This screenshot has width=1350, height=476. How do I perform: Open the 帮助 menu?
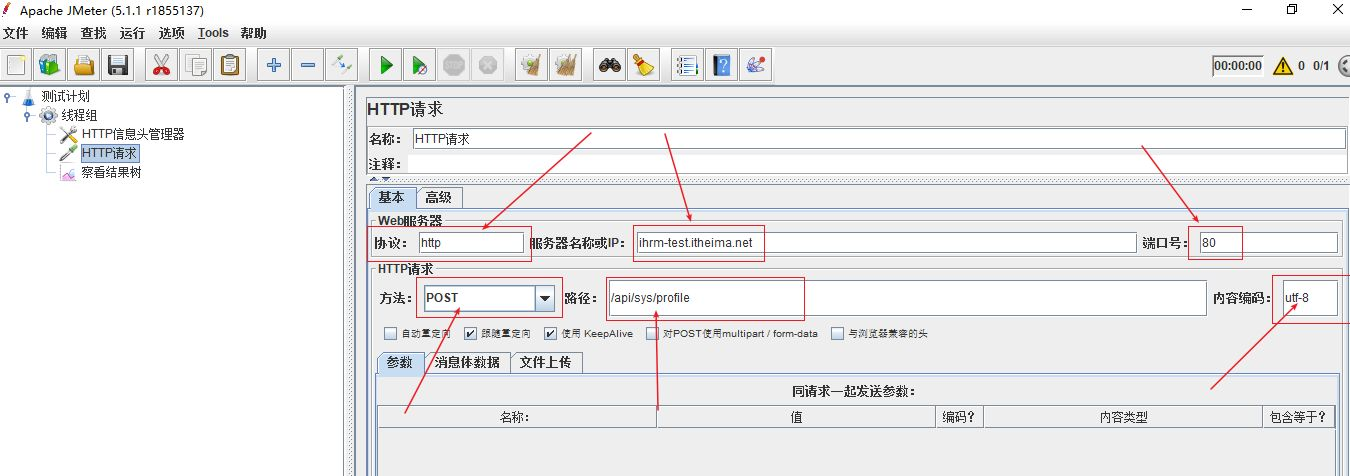coord(254,33)
